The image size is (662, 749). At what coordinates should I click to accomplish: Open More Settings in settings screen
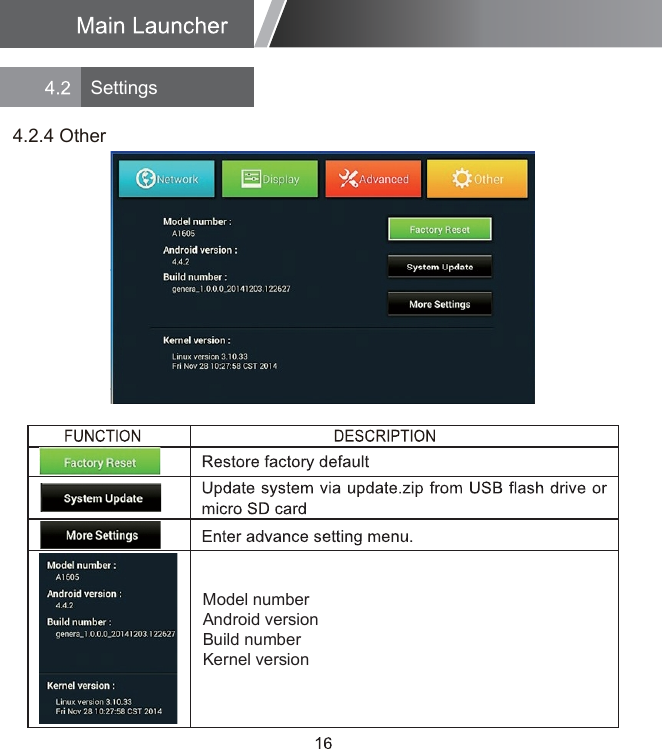click(x=439, y=304)
